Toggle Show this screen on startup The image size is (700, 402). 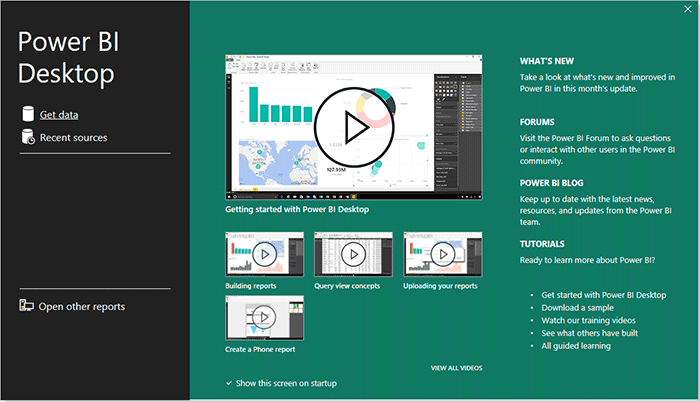tap(231, 383)
